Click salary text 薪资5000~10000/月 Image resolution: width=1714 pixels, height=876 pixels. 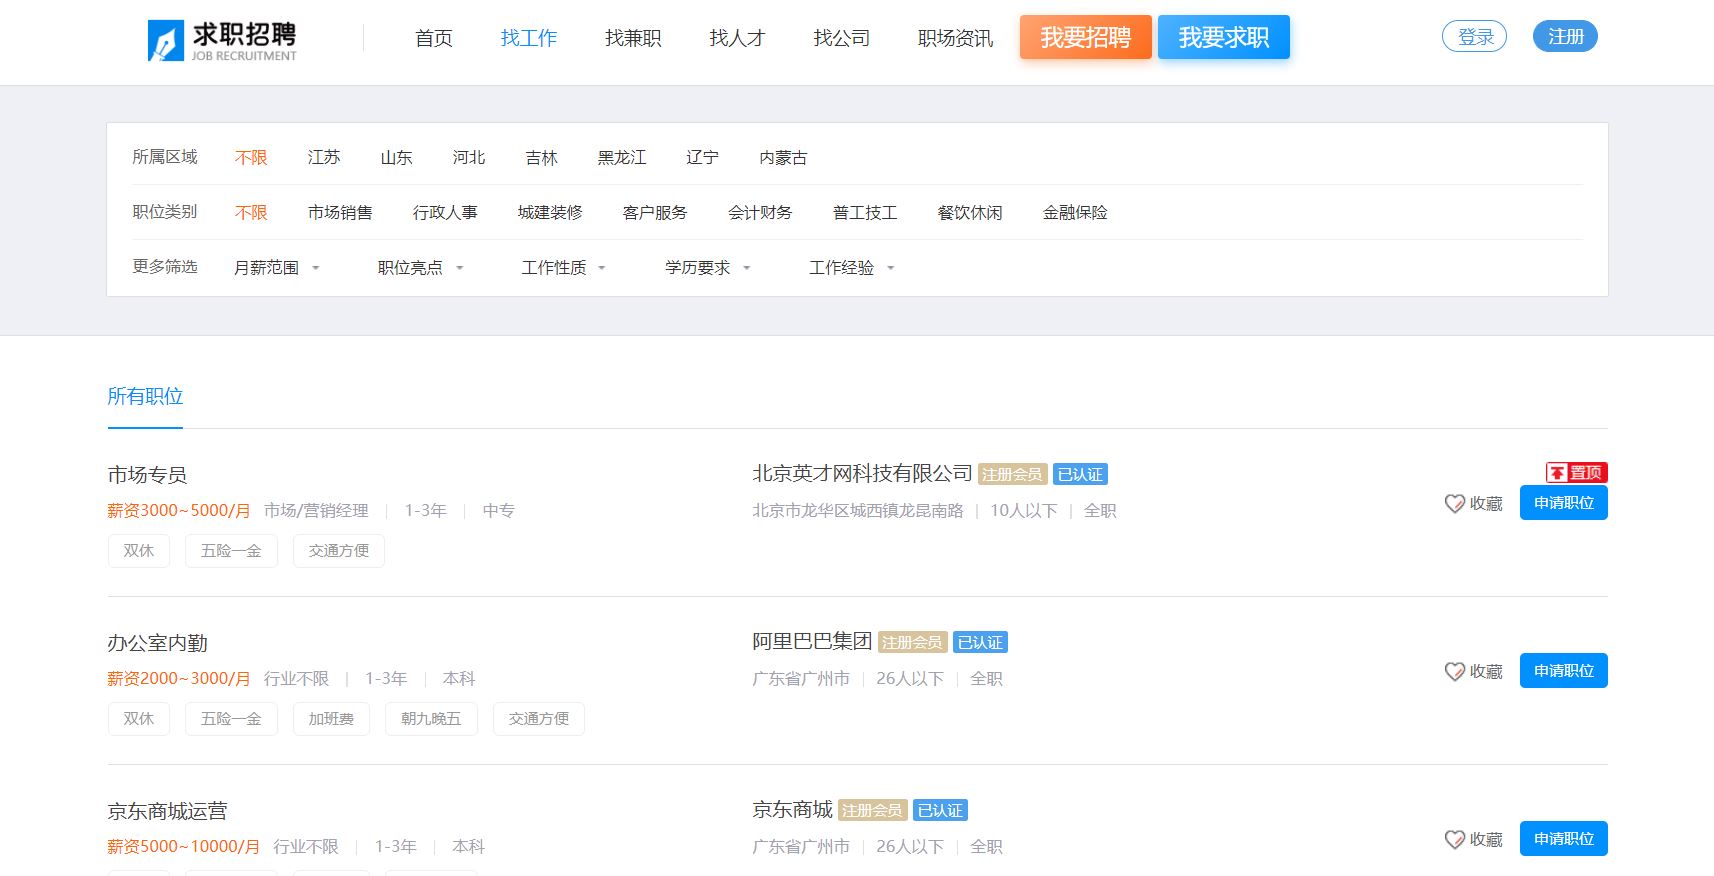pos(184,847)
